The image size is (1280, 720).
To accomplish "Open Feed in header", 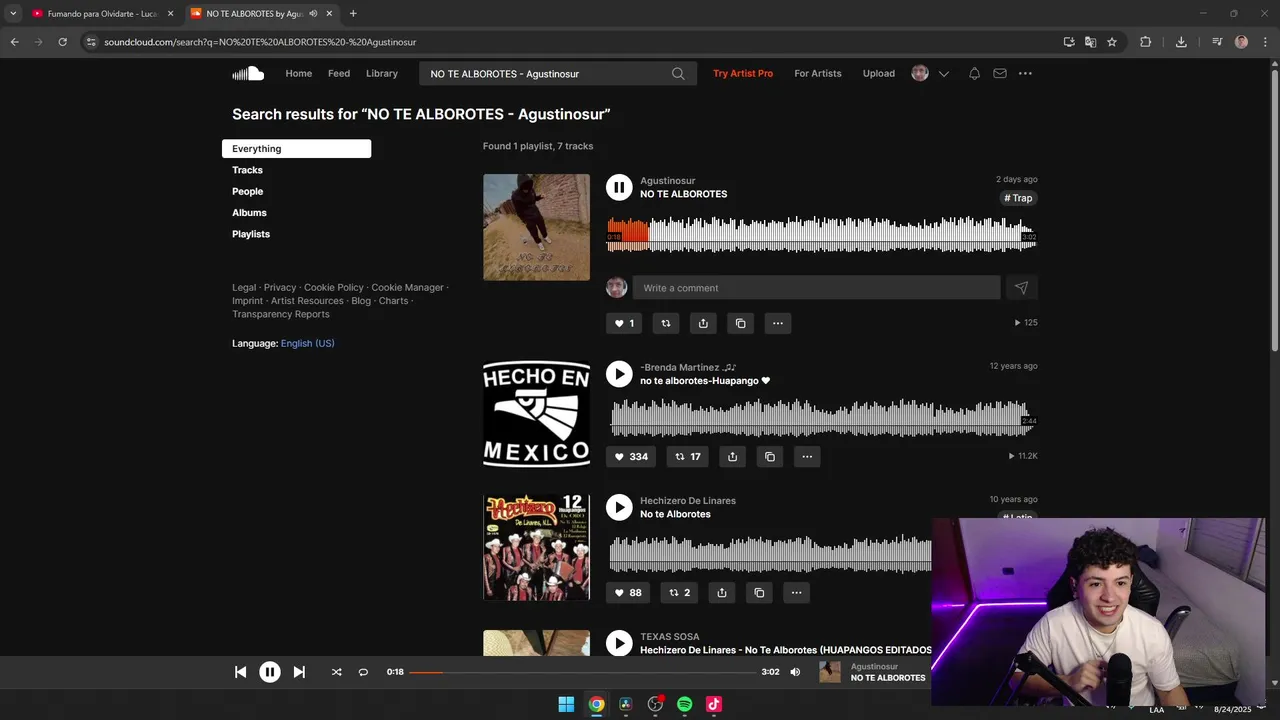I will (339, 73).
